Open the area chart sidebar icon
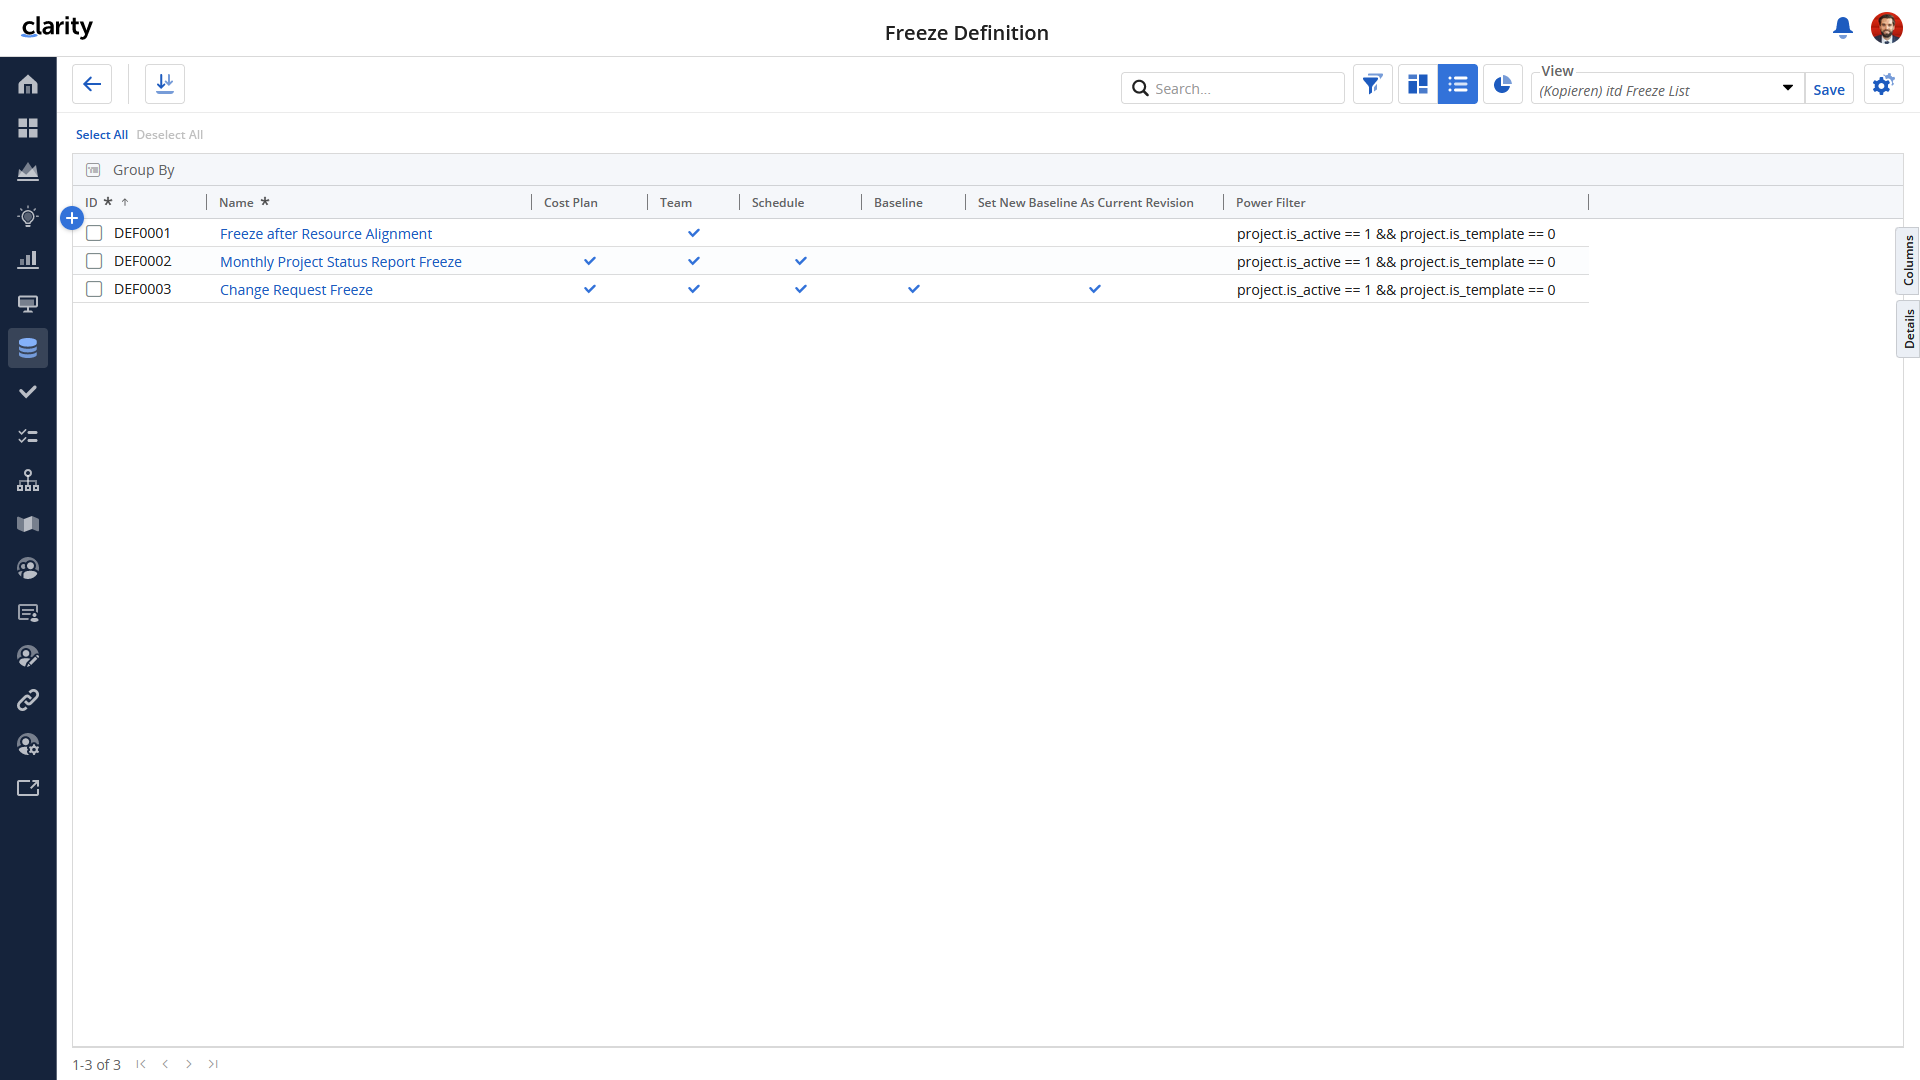Screen dimensions: 1920x1080 coord(28,172)
